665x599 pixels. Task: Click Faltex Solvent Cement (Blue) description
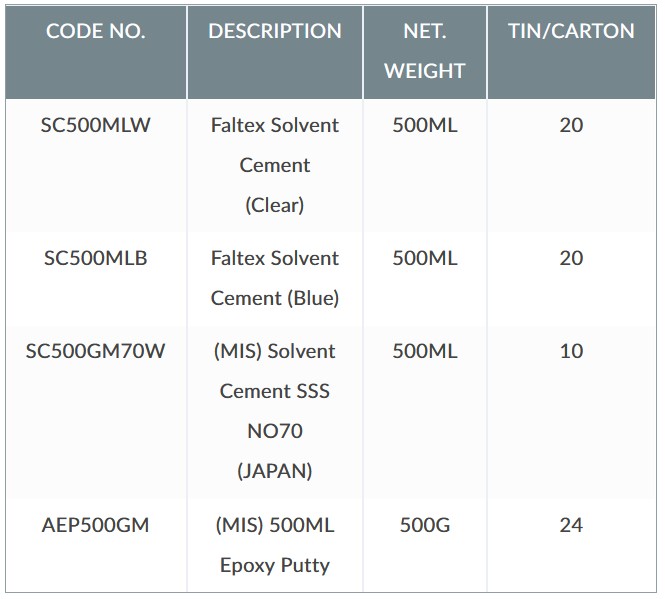(275, 278)
